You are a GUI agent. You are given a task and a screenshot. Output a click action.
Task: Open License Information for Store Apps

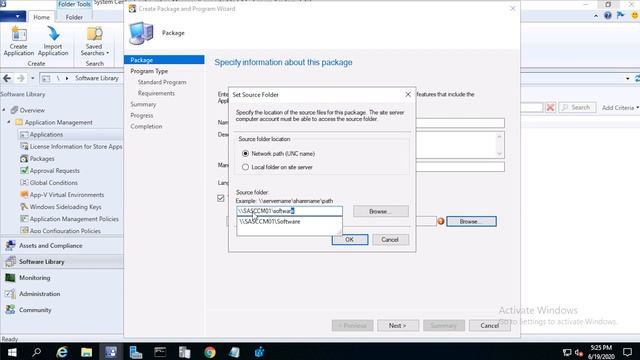click(x=76, y=147)
